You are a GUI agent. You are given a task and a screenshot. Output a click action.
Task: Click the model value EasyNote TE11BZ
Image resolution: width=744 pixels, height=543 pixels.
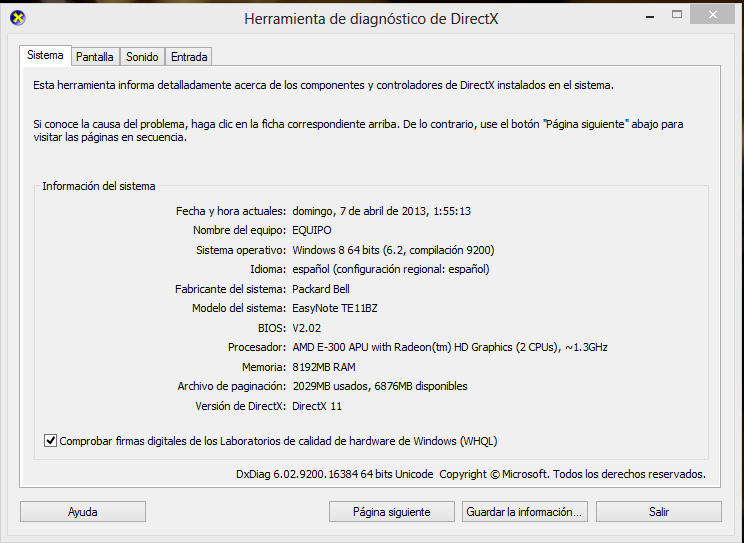[335, 308]
